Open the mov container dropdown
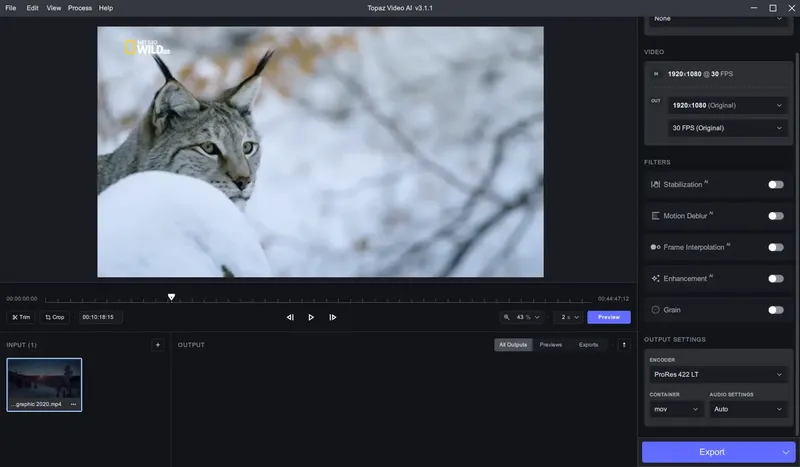 tap(676, 409)
